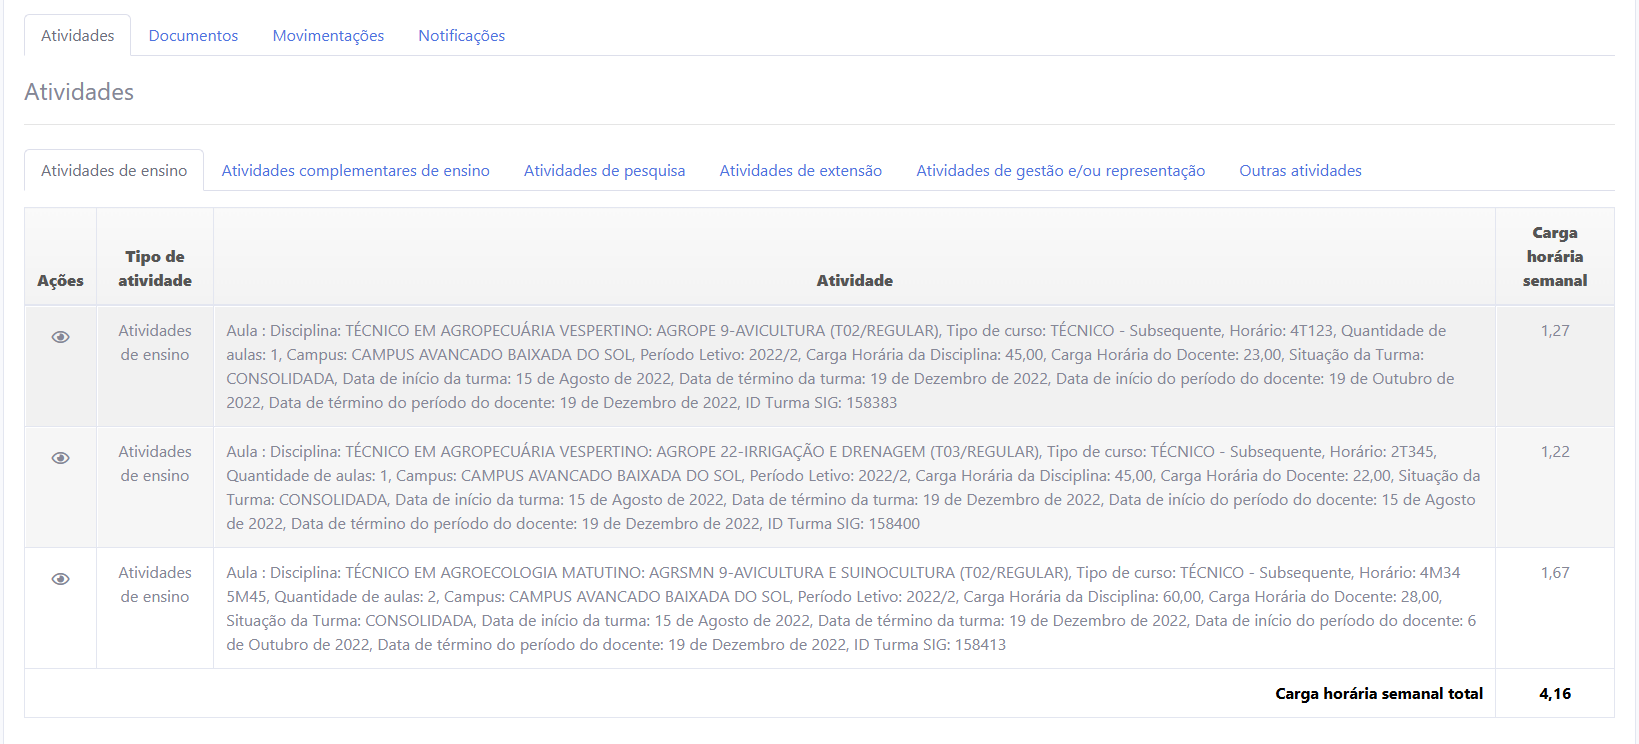Open Atividades complementares de ensino tab
This screenshot has width=1639, height=744.
click(355, 171)
